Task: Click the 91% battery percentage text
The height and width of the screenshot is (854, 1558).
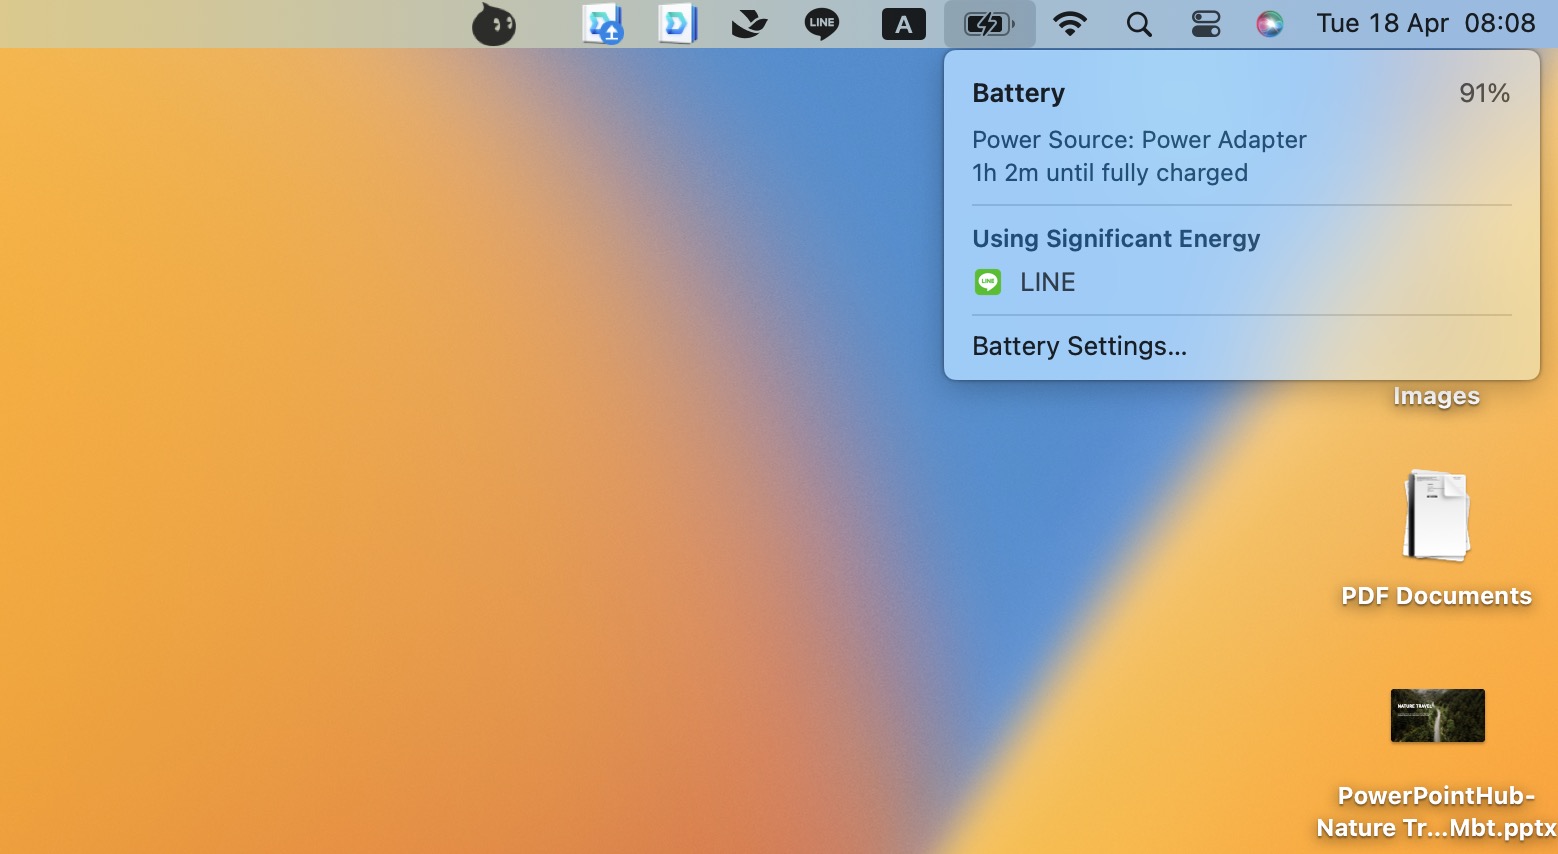Action: (x=1484, y=94)
